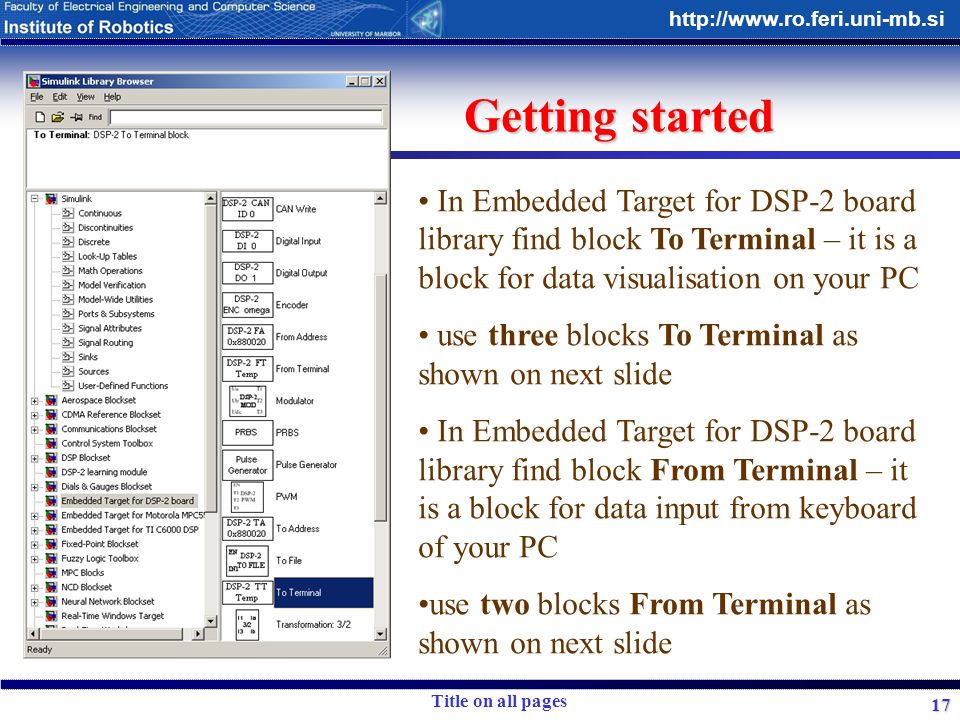This screenshot has height=720, width=960.
Task: Expand the Aerospace Blockset node
Action: (x=35, y=401)
